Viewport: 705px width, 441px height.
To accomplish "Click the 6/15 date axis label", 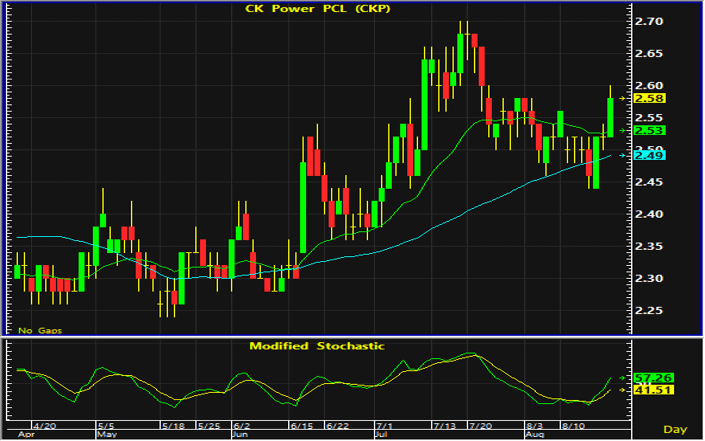I will coord(302,426).
